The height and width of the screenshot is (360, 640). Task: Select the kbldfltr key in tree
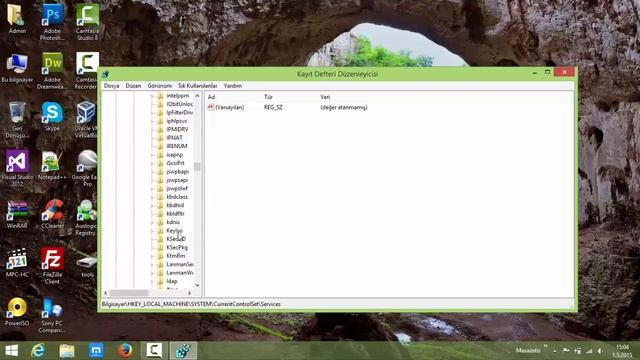pos(176,213)
